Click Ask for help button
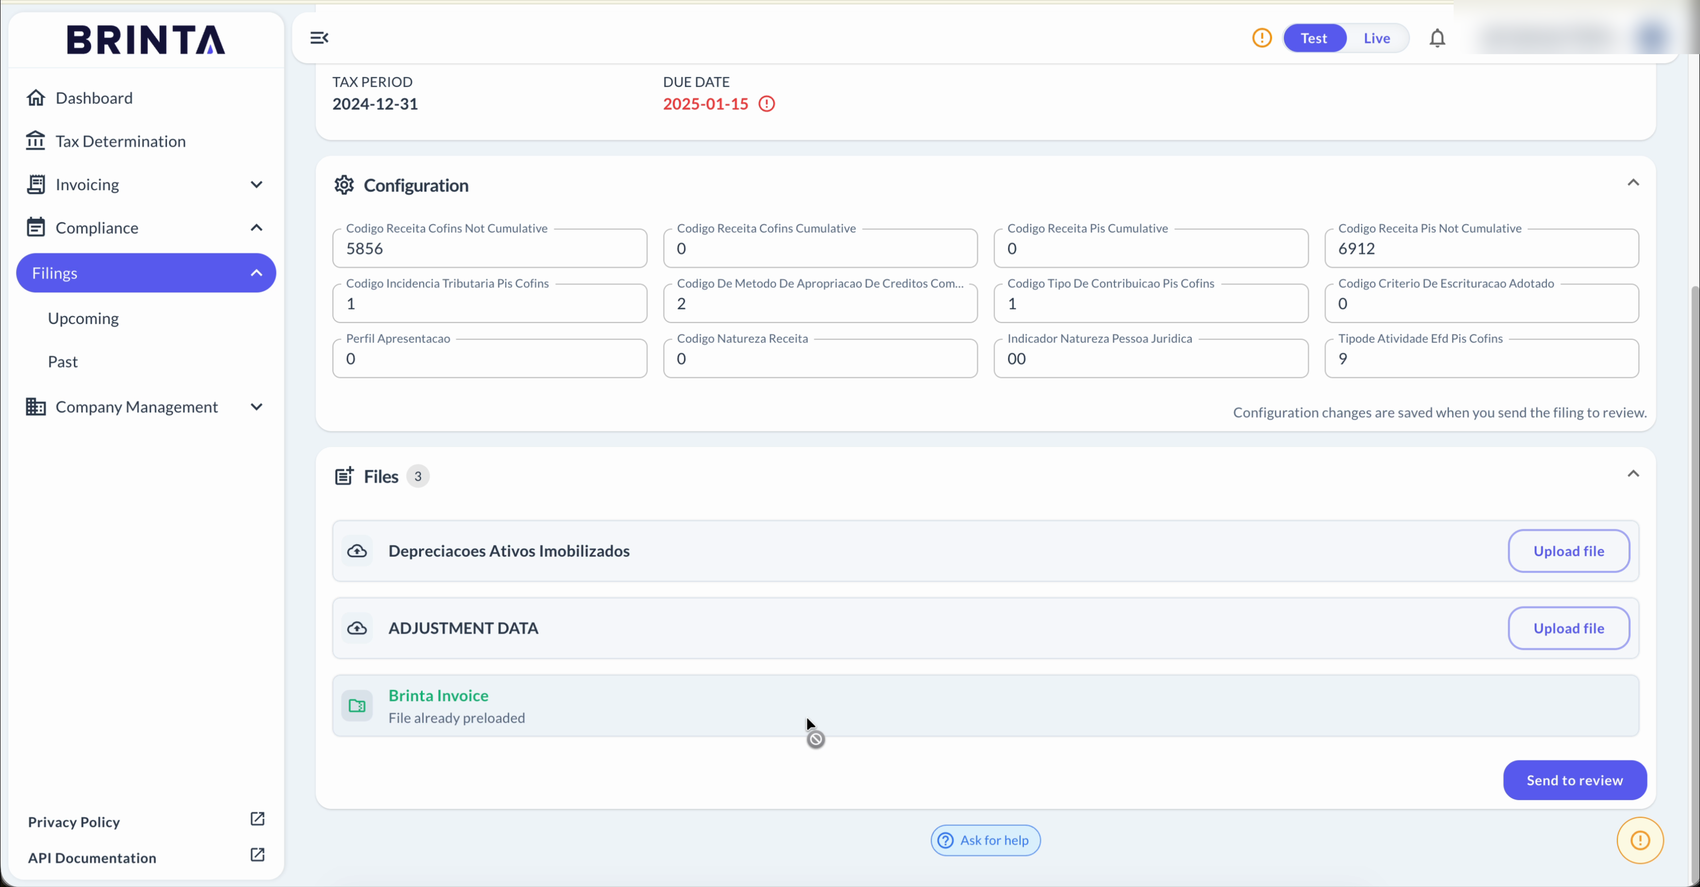The width and height of the screenshot is (1700, 887). tap(985, 840)
